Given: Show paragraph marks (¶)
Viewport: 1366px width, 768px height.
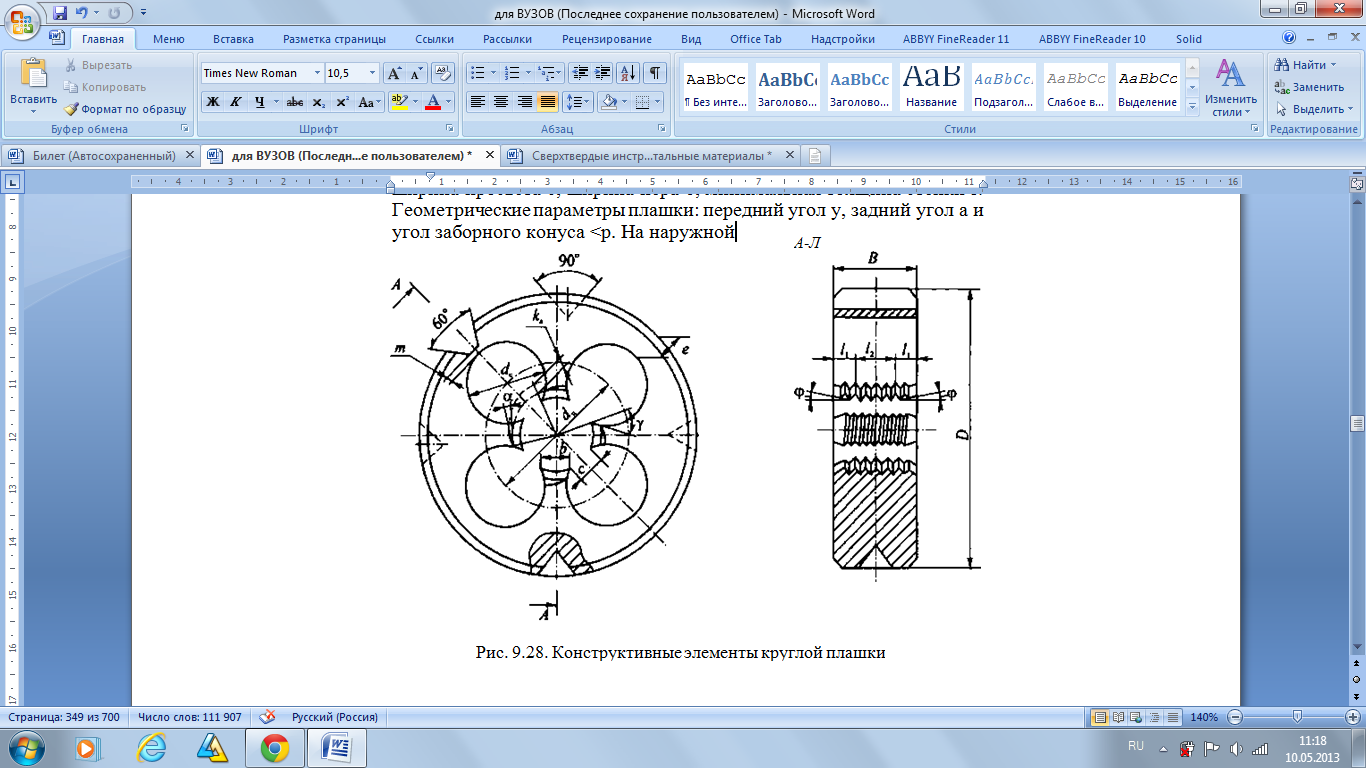Looking at the screenshot, I should (655, 73).
